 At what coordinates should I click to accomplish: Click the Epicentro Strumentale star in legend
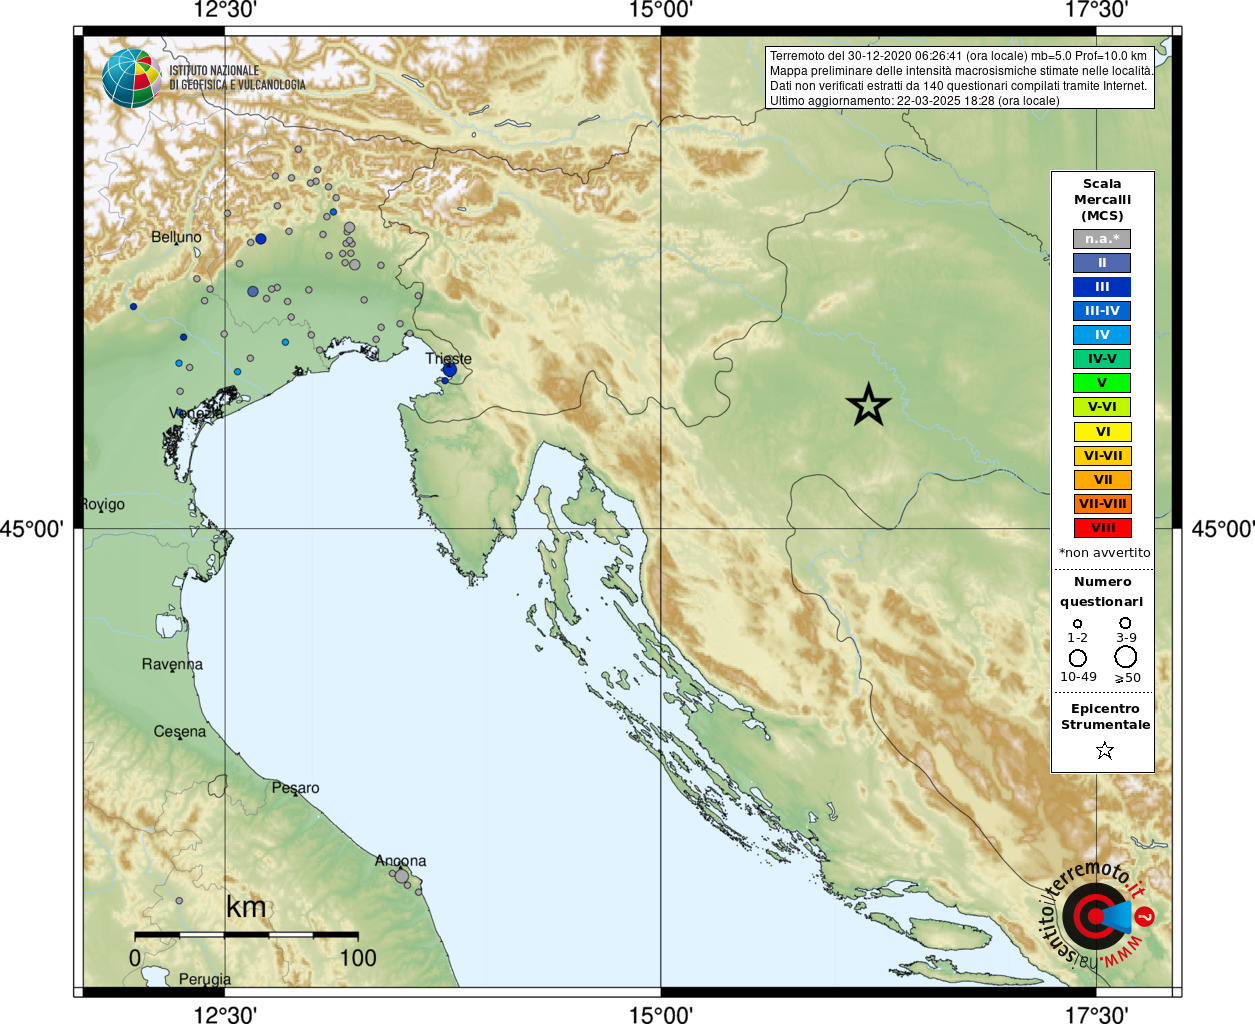point(1104,750)
